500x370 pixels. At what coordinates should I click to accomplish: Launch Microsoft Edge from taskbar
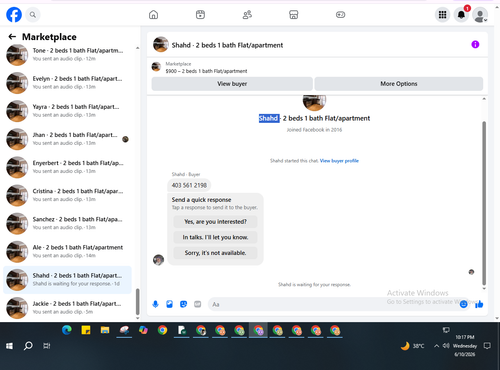(67, 330)
